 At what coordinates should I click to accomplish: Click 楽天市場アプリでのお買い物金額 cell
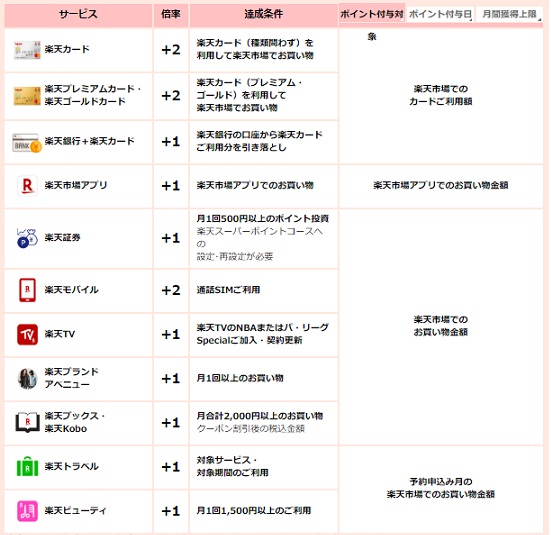(x=441, y=185)
